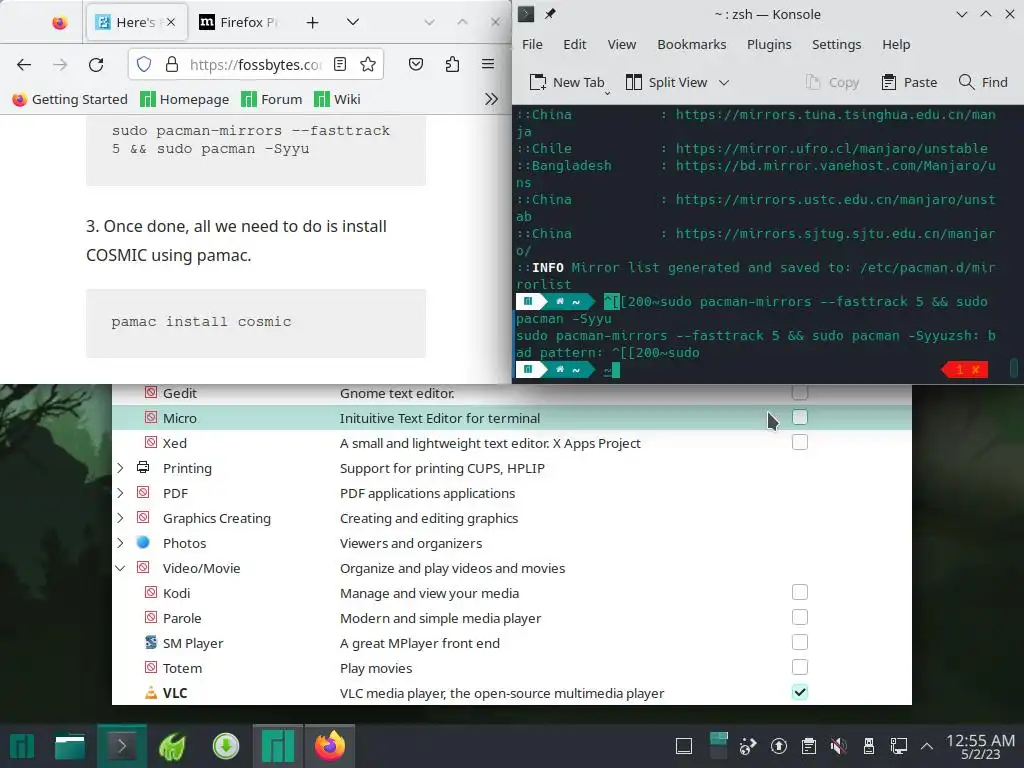Open Konsole Bookmarks menu
Screen dimensions: 1024x768
coord(692,44)
